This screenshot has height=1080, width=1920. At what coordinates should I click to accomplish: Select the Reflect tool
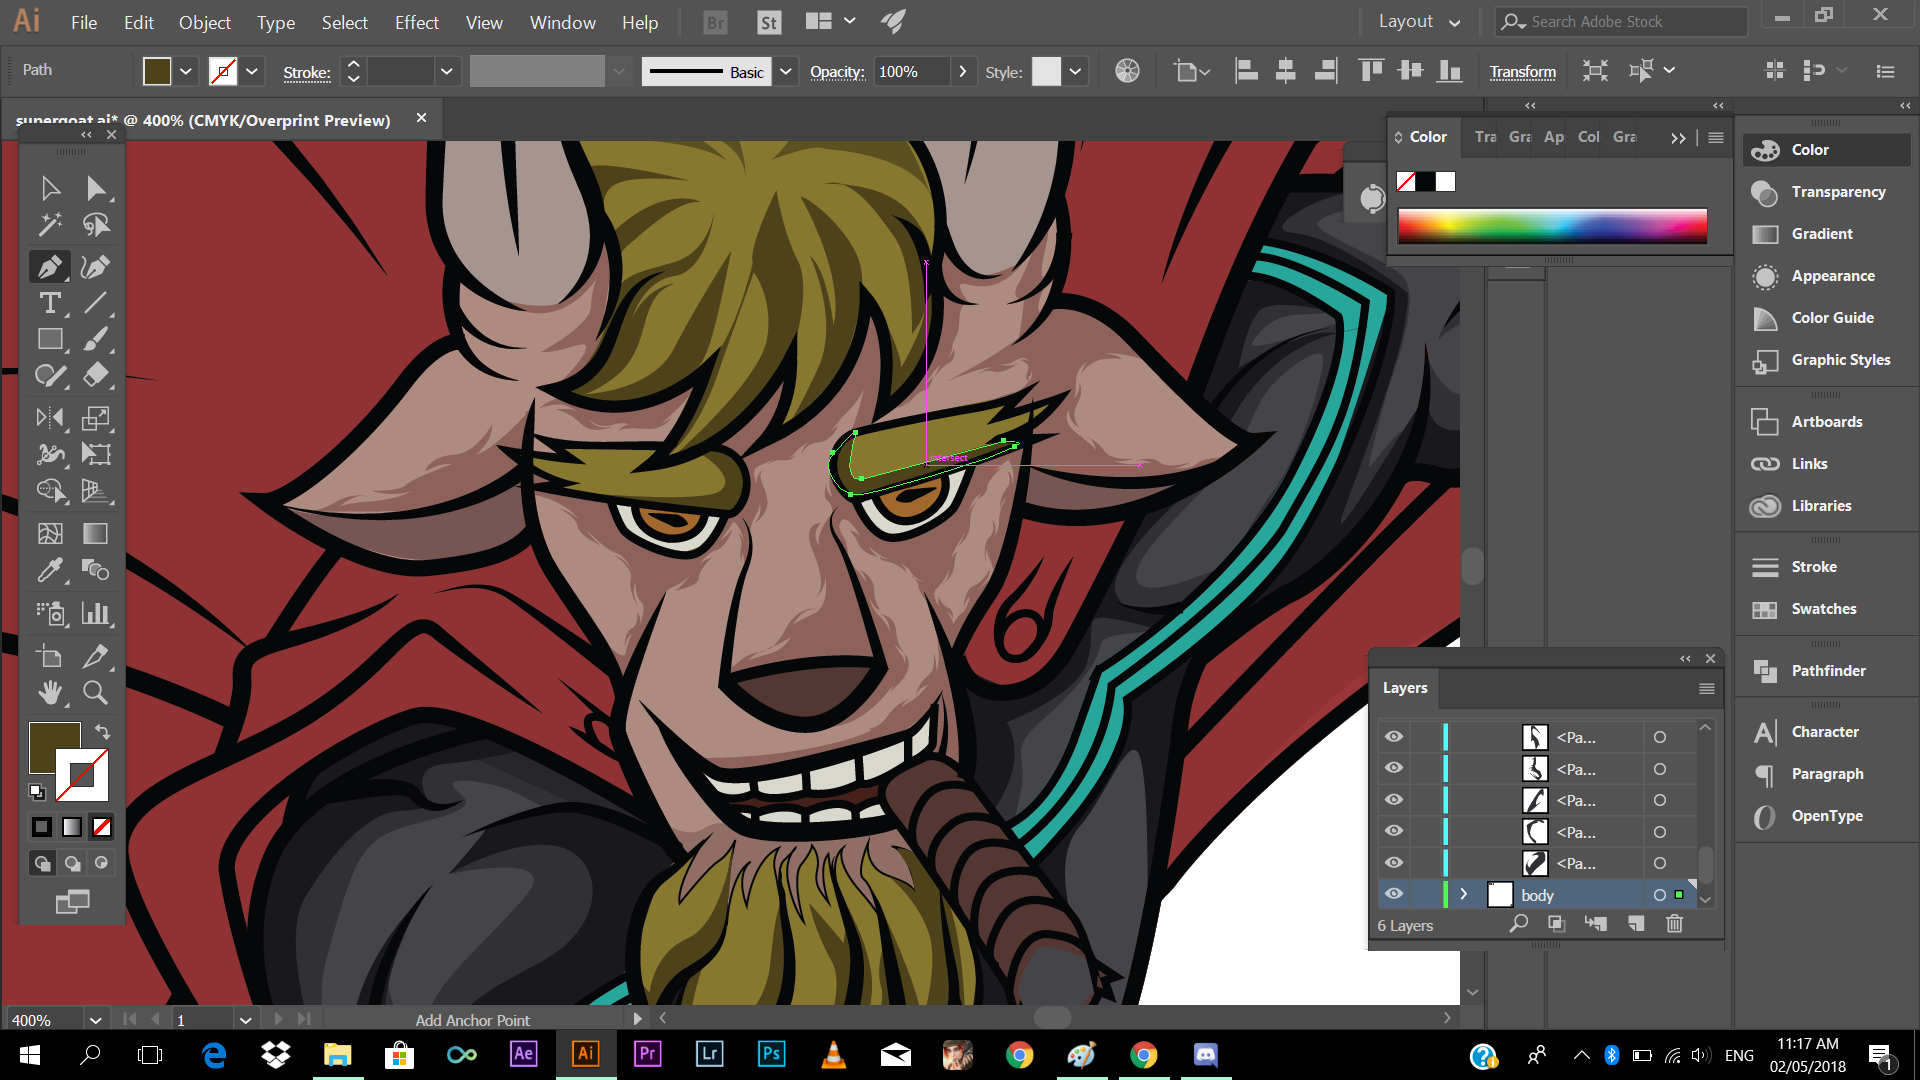coord(49,418)
